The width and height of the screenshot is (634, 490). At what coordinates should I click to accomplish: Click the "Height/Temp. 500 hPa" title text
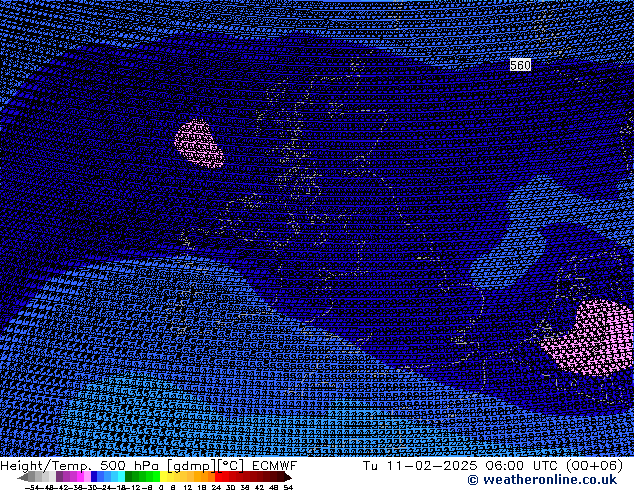[79, 466]
